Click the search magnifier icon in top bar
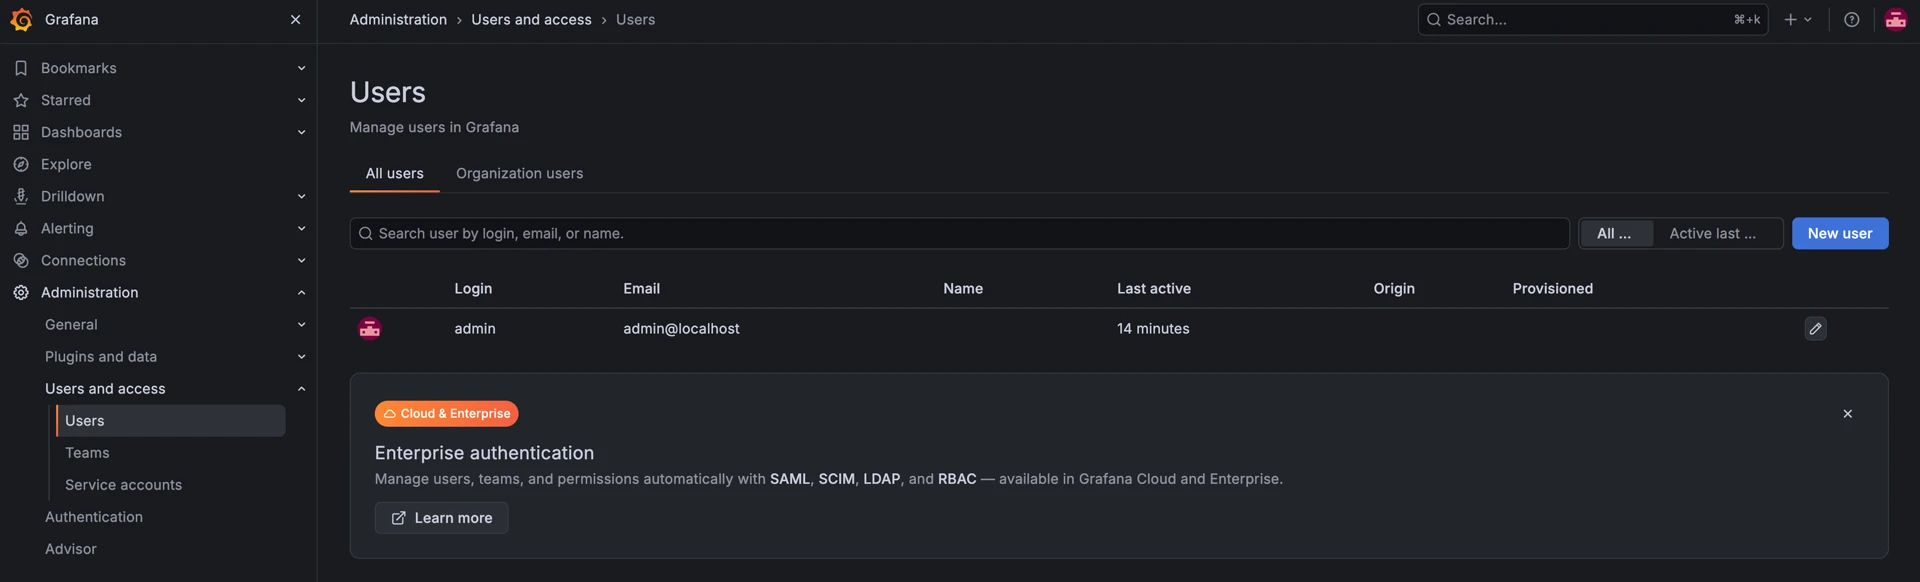1920x582 pixels. click(x=1434, y=20)
